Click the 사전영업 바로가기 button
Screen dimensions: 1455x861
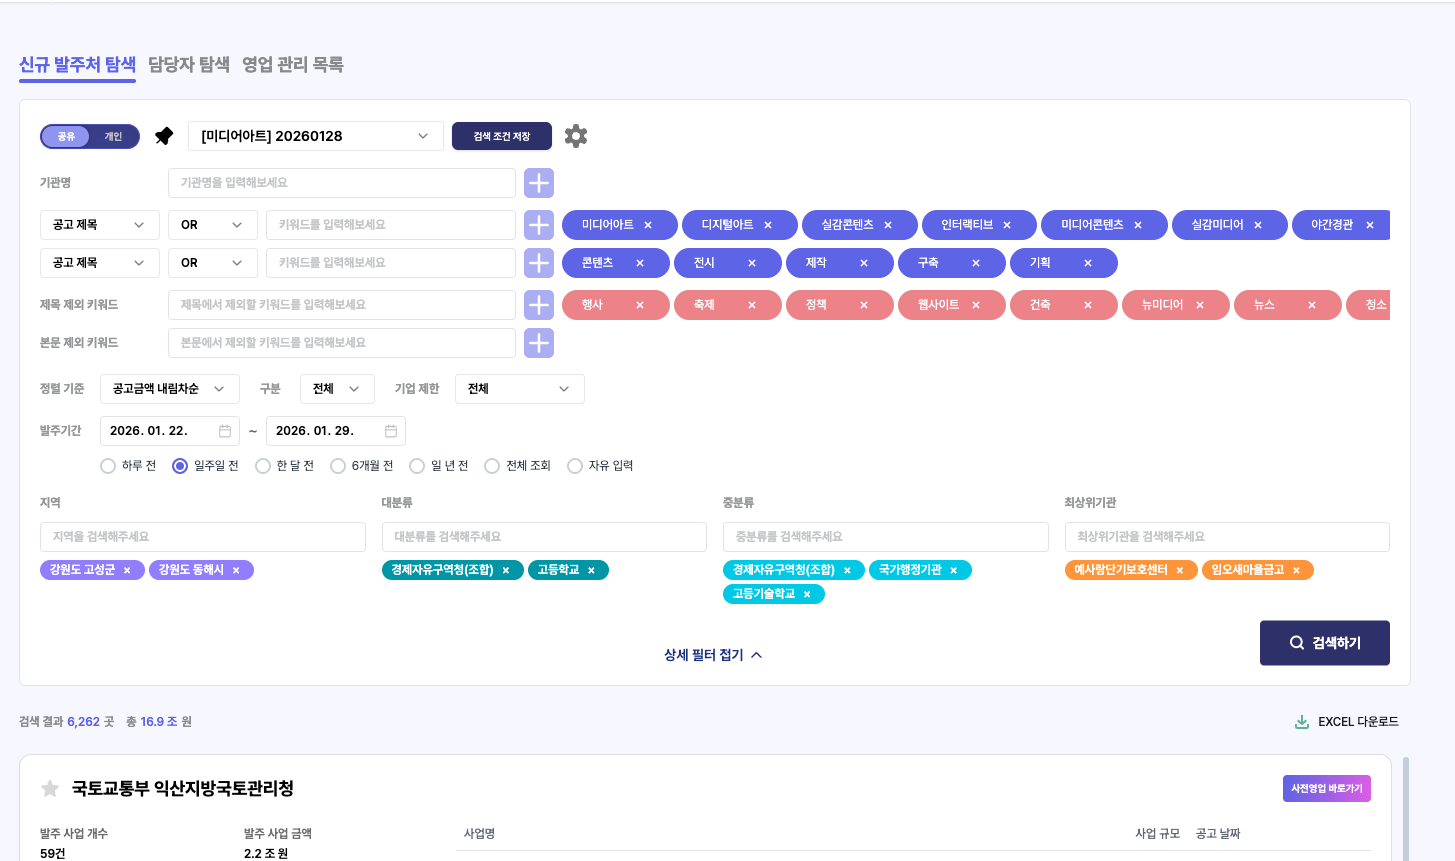pyautogui.click(x=1326, y=788)
